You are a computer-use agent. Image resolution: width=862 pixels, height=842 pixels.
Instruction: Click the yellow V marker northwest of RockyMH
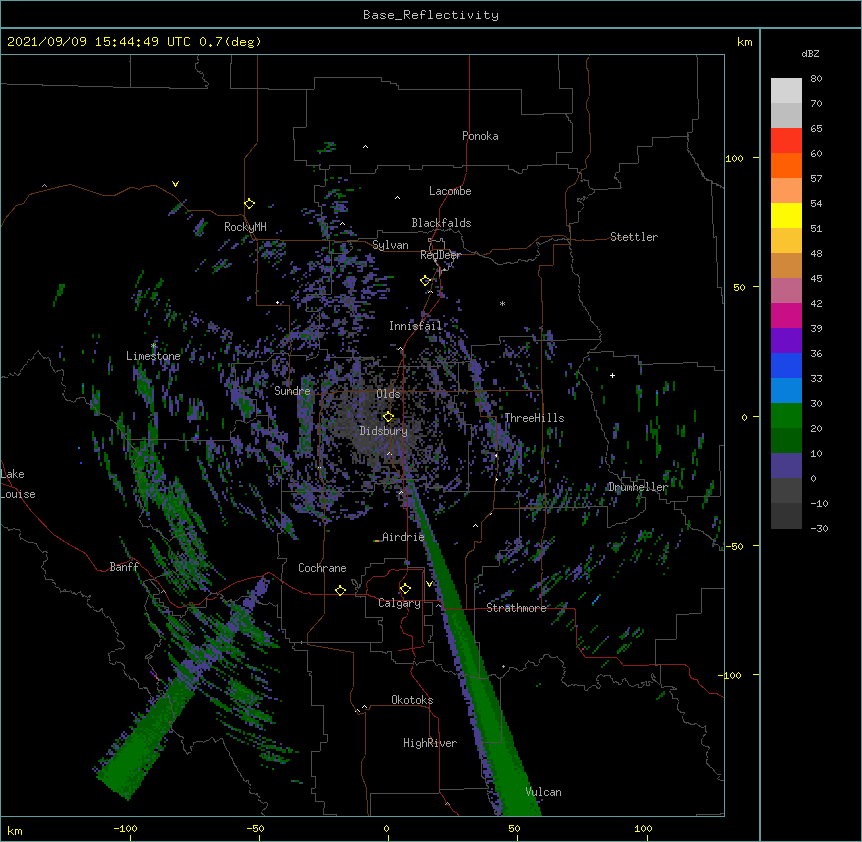[x=175, y=184]
